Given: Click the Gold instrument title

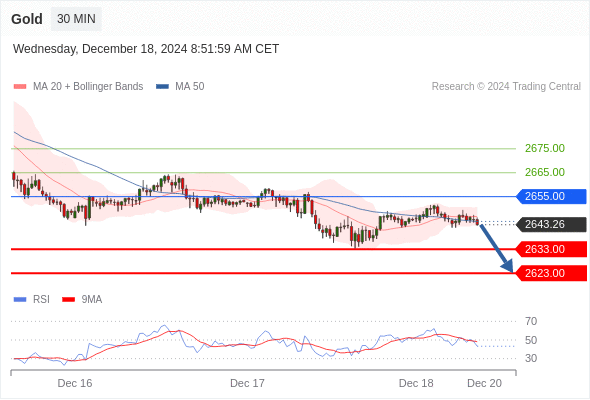Looking at the screenshot, I should click(x=27, y=19).
